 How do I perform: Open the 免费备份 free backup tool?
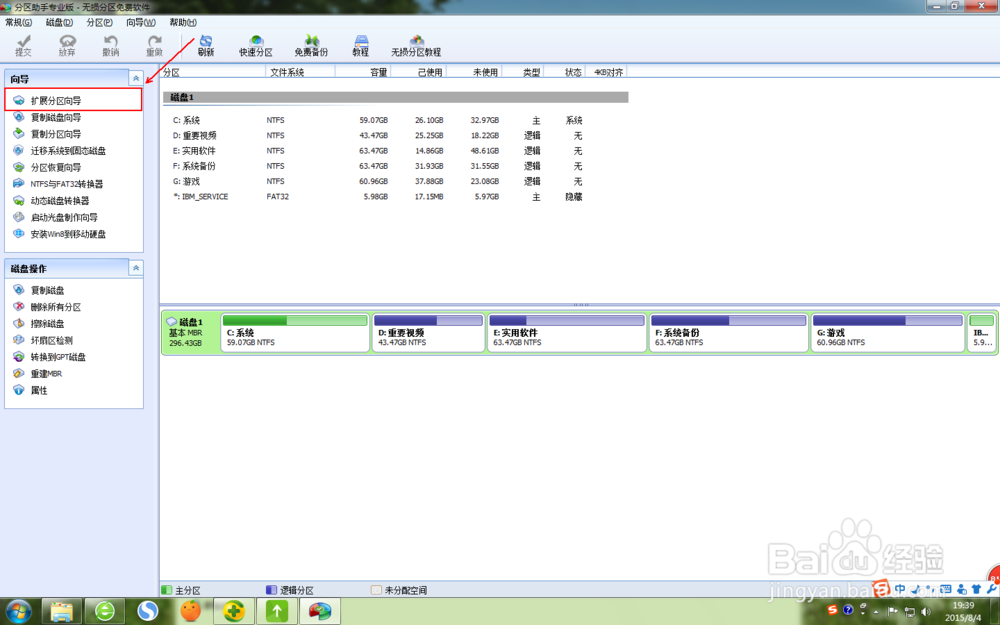tap(311, 46)
